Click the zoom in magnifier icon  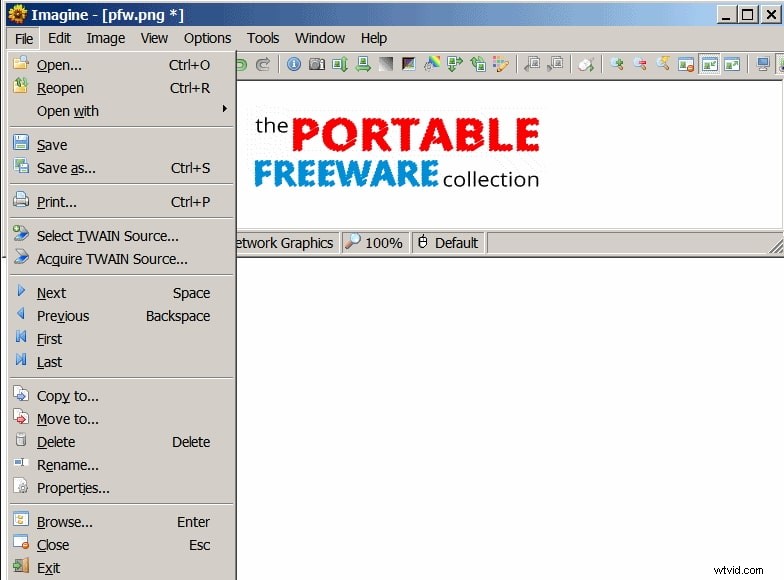tap(617, 64)
